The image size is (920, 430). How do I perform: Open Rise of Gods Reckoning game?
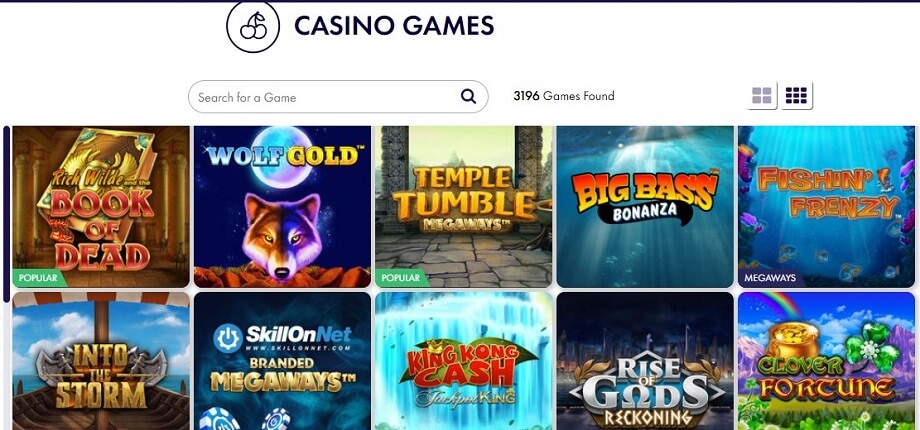click(x=645, y=361)
